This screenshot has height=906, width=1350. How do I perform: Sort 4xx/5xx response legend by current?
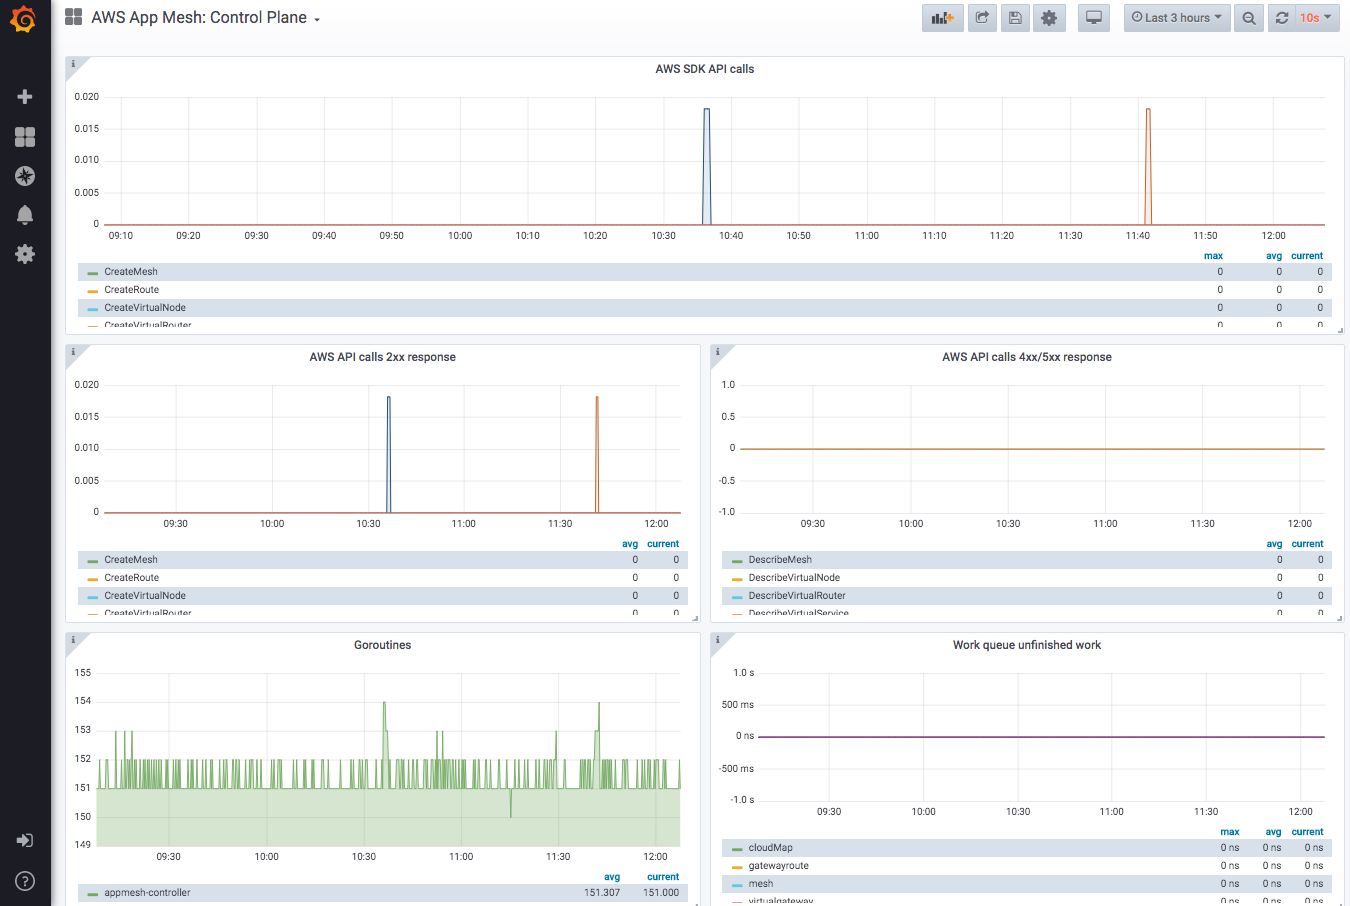[x=1306, y=544]
